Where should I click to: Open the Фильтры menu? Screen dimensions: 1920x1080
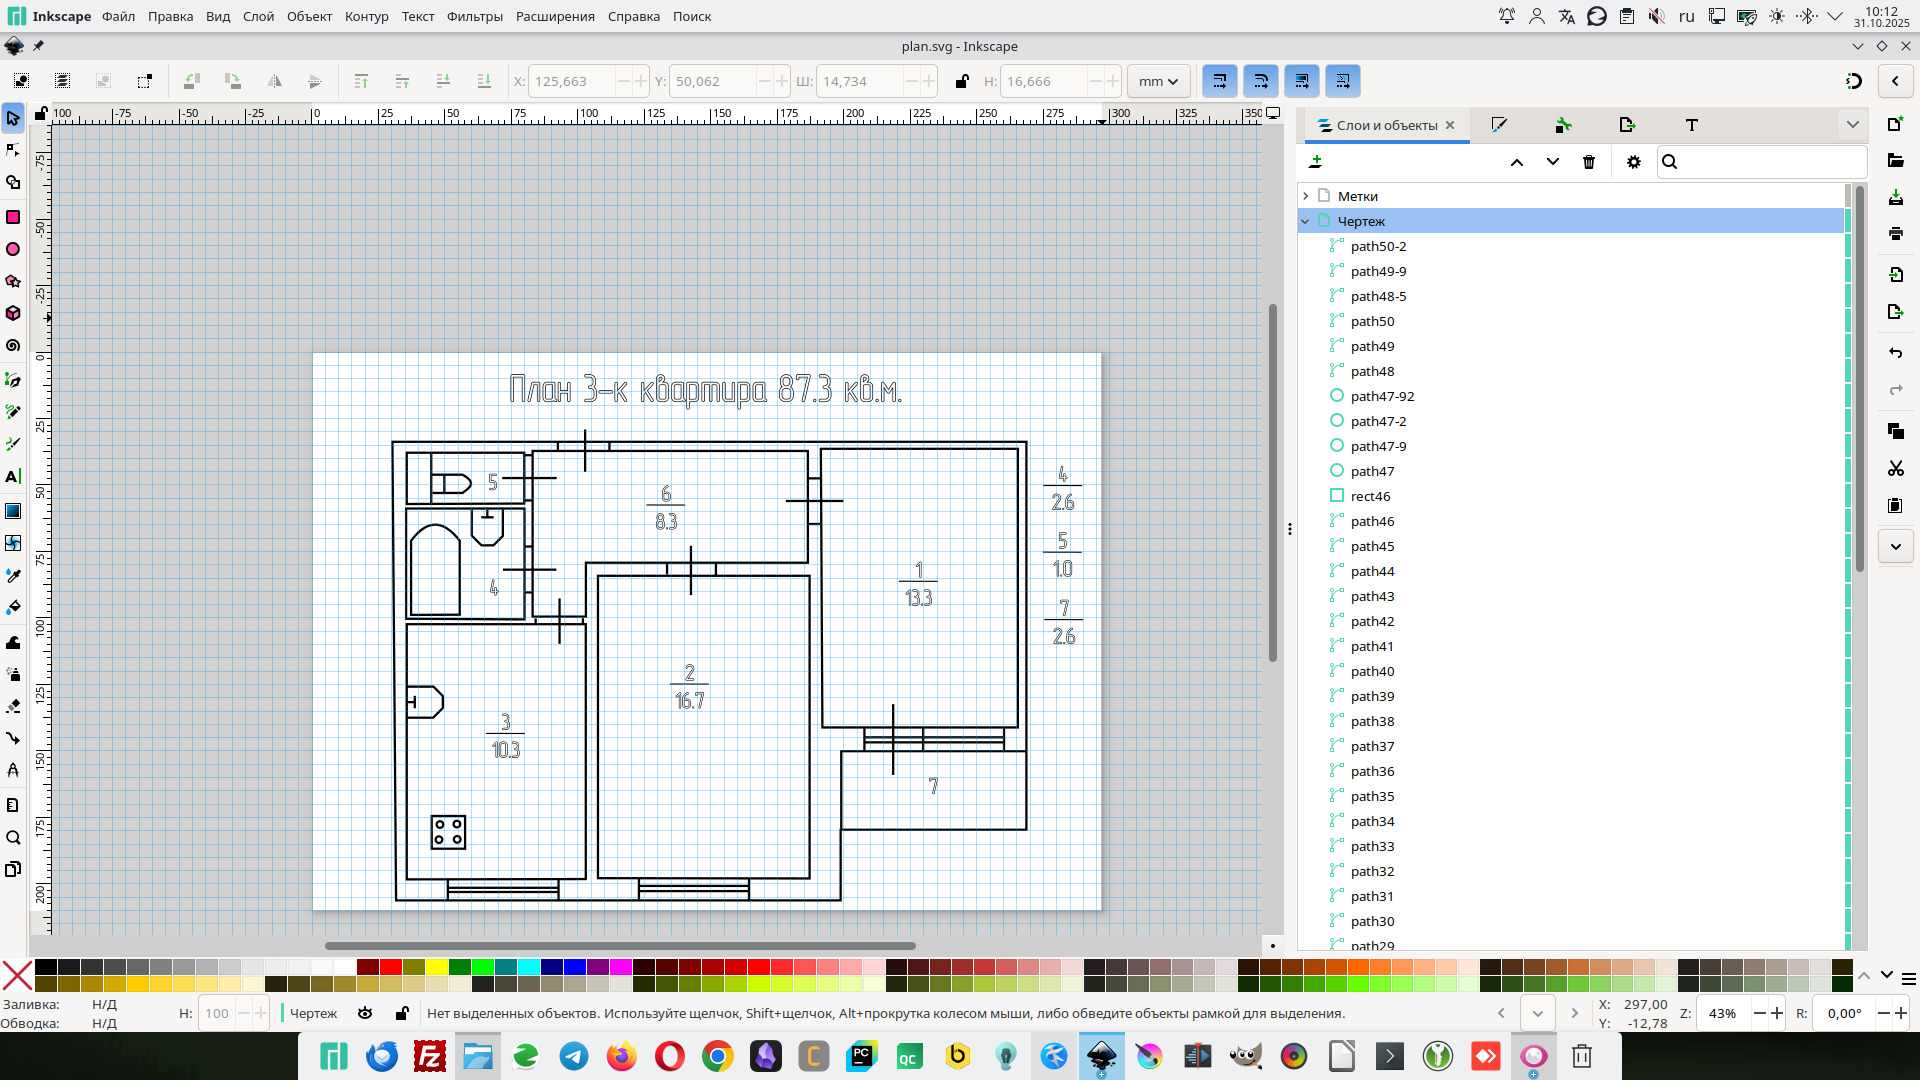click(474, 16)
